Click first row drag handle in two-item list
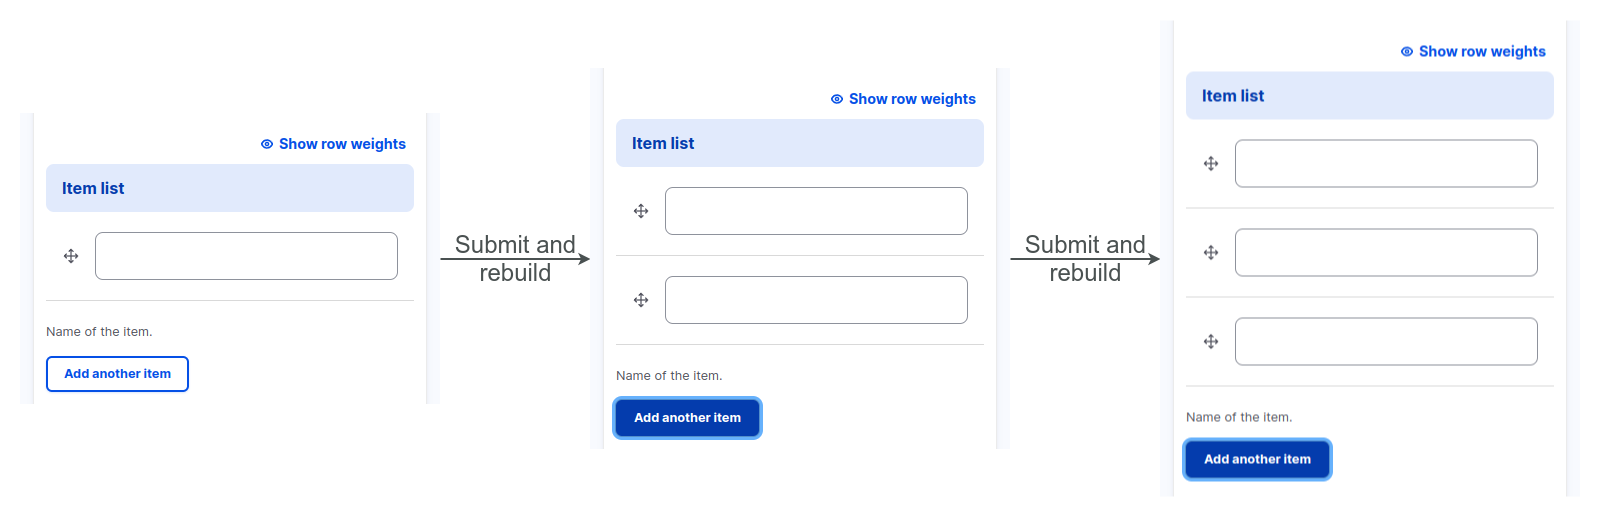Screen dimensions: 1601x518 click(641, 211)
